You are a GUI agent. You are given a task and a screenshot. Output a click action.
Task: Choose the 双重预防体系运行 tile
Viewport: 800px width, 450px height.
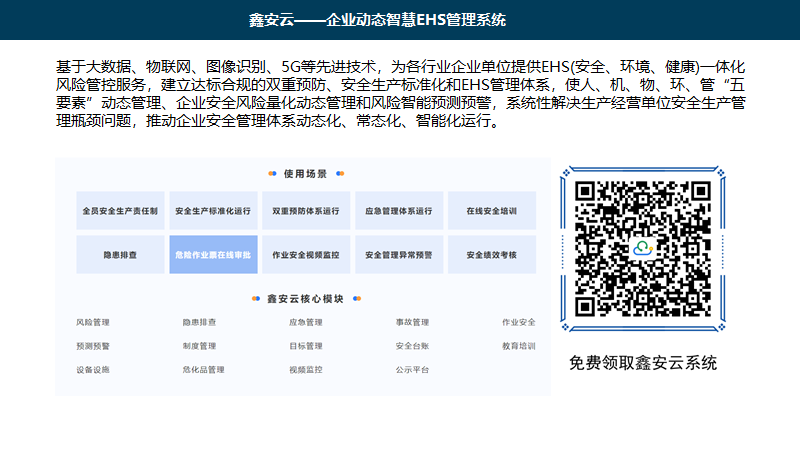[x=306, y=211]
